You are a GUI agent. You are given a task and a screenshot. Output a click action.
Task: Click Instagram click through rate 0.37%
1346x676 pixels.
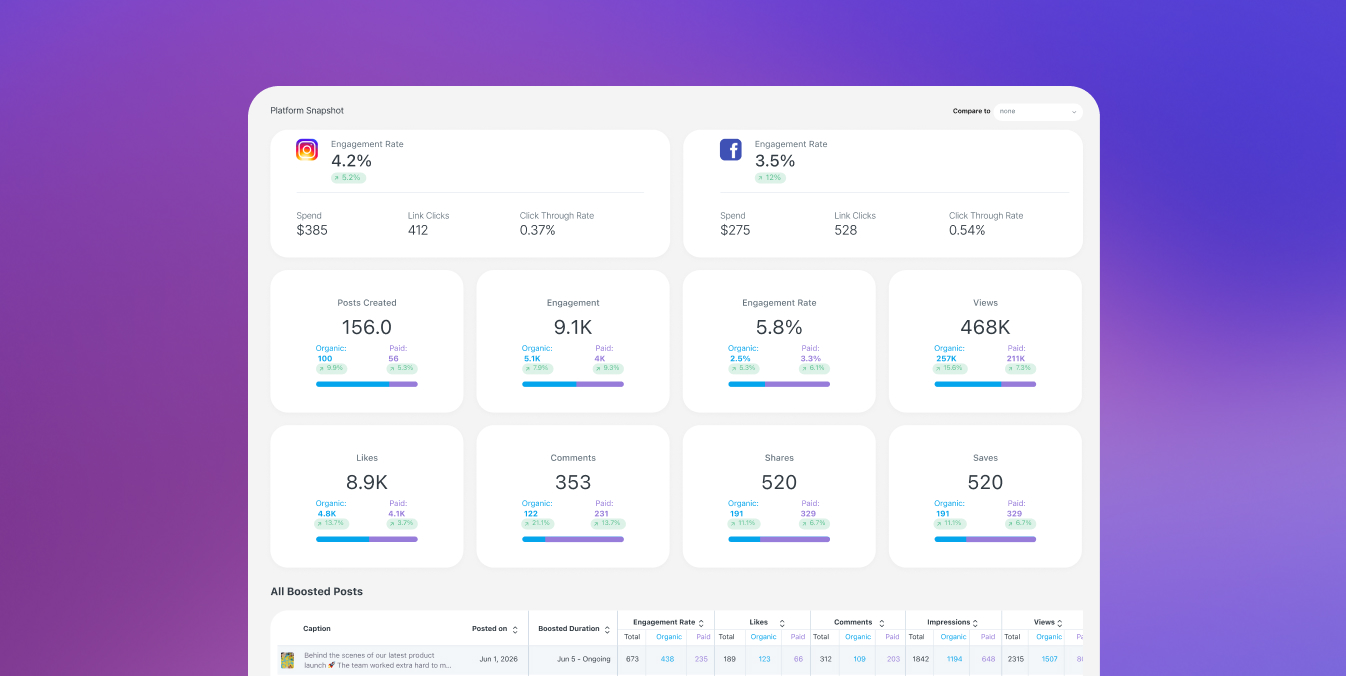tap(538, 231)
